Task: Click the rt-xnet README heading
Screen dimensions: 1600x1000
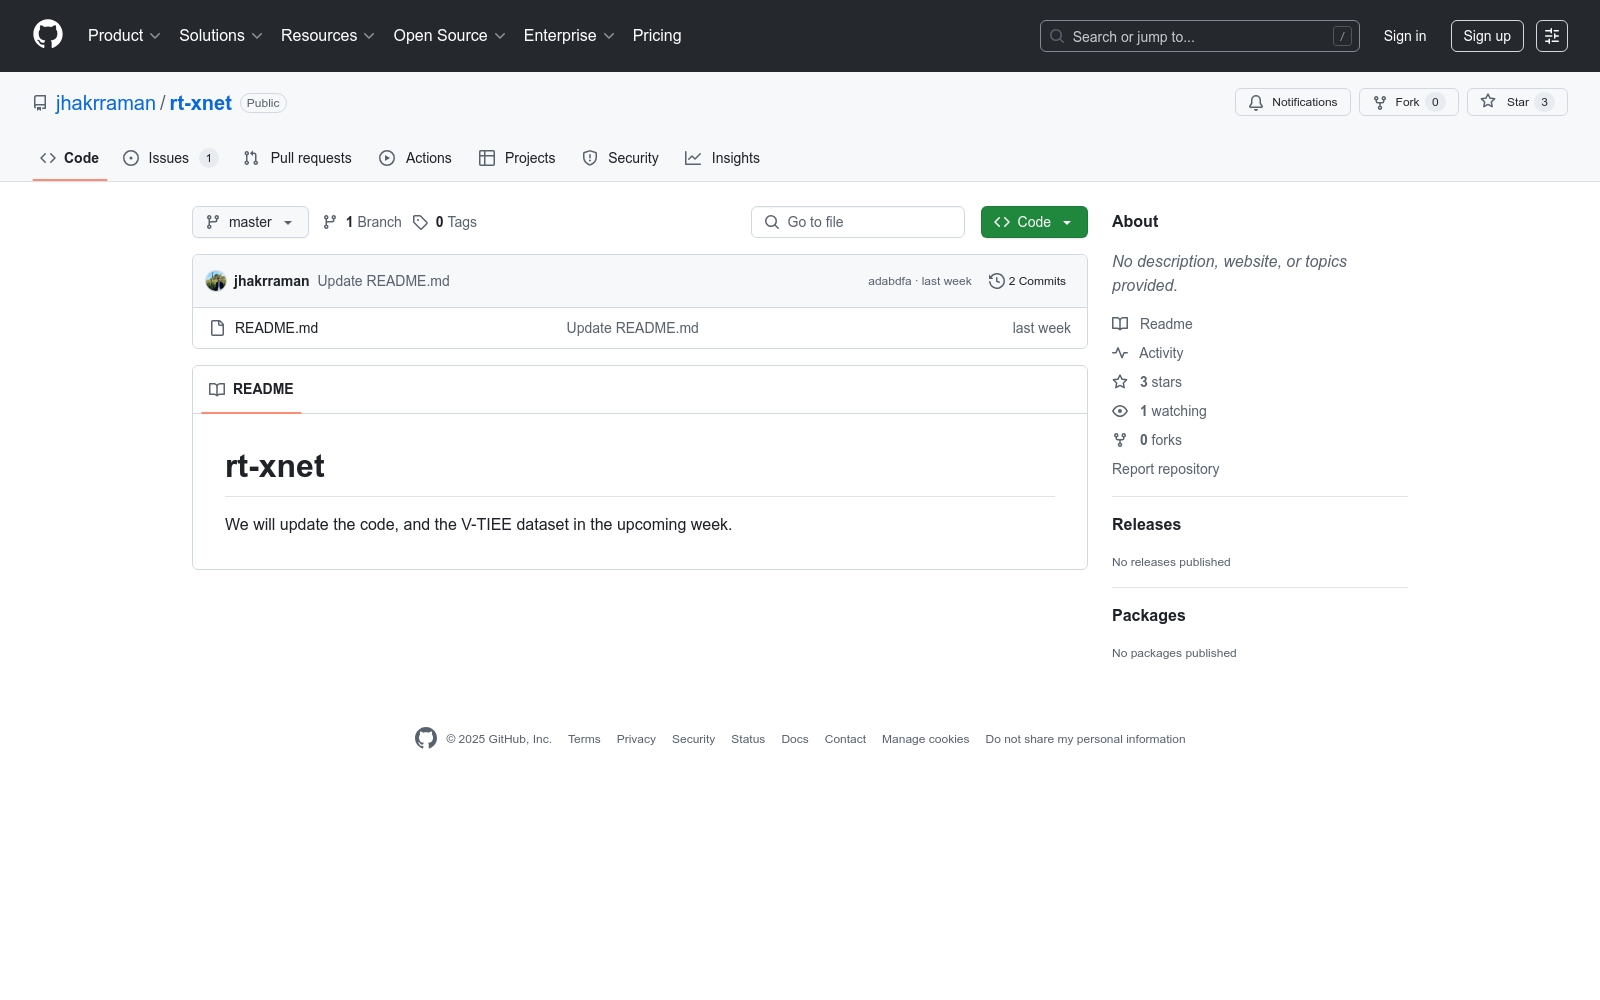Action: [x=275, y=466]
